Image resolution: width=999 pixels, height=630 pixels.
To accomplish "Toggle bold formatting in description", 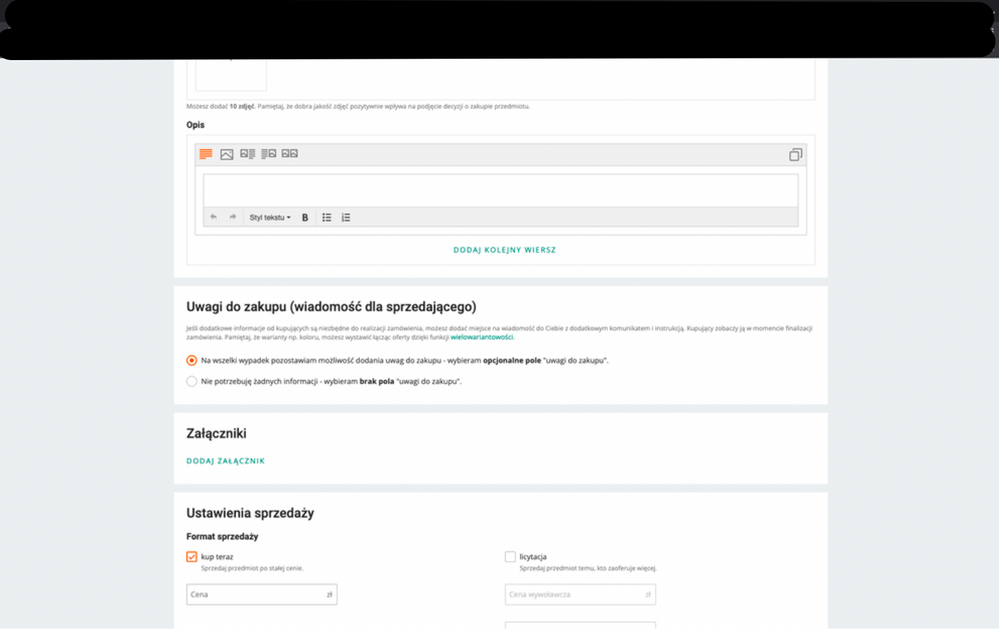I will click(305, 217).
